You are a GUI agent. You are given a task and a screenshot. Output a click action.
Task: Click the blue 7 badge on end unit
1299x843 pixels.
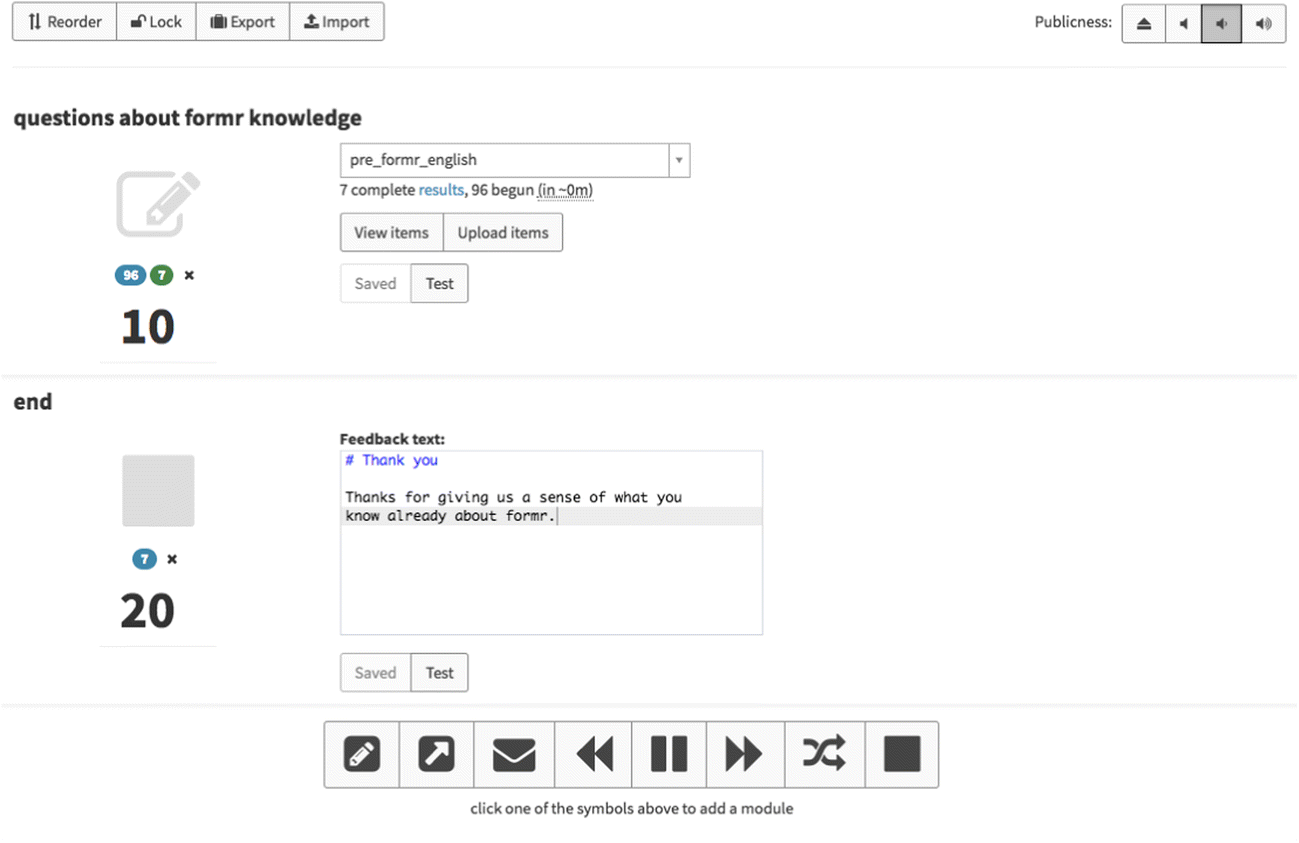[145, 559]
